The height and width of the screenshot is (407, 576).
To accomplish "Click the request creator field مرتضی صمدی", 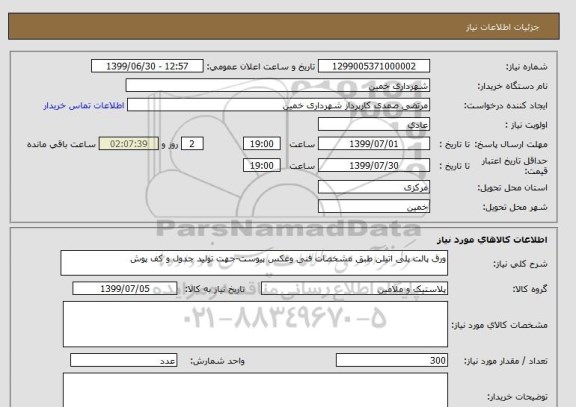I will click(278, 105).
